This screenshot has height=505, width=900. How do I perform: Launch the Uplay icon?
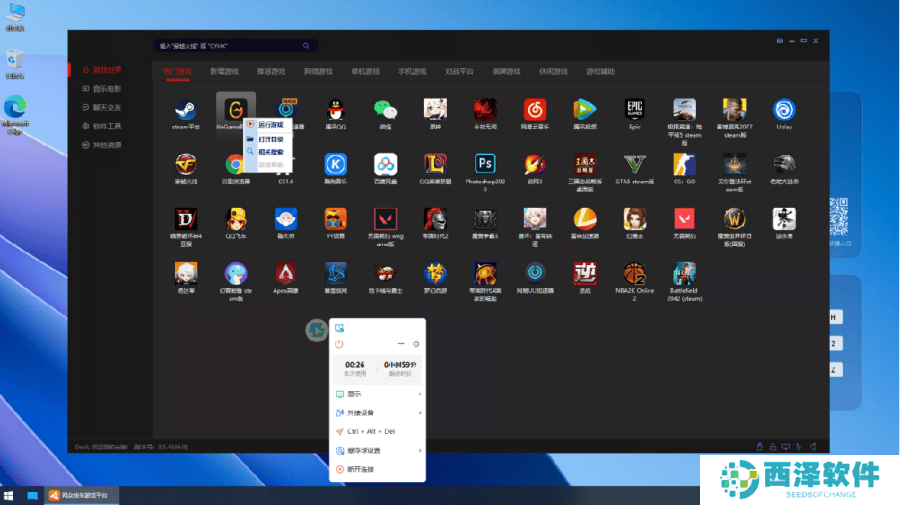coord(784,109)
